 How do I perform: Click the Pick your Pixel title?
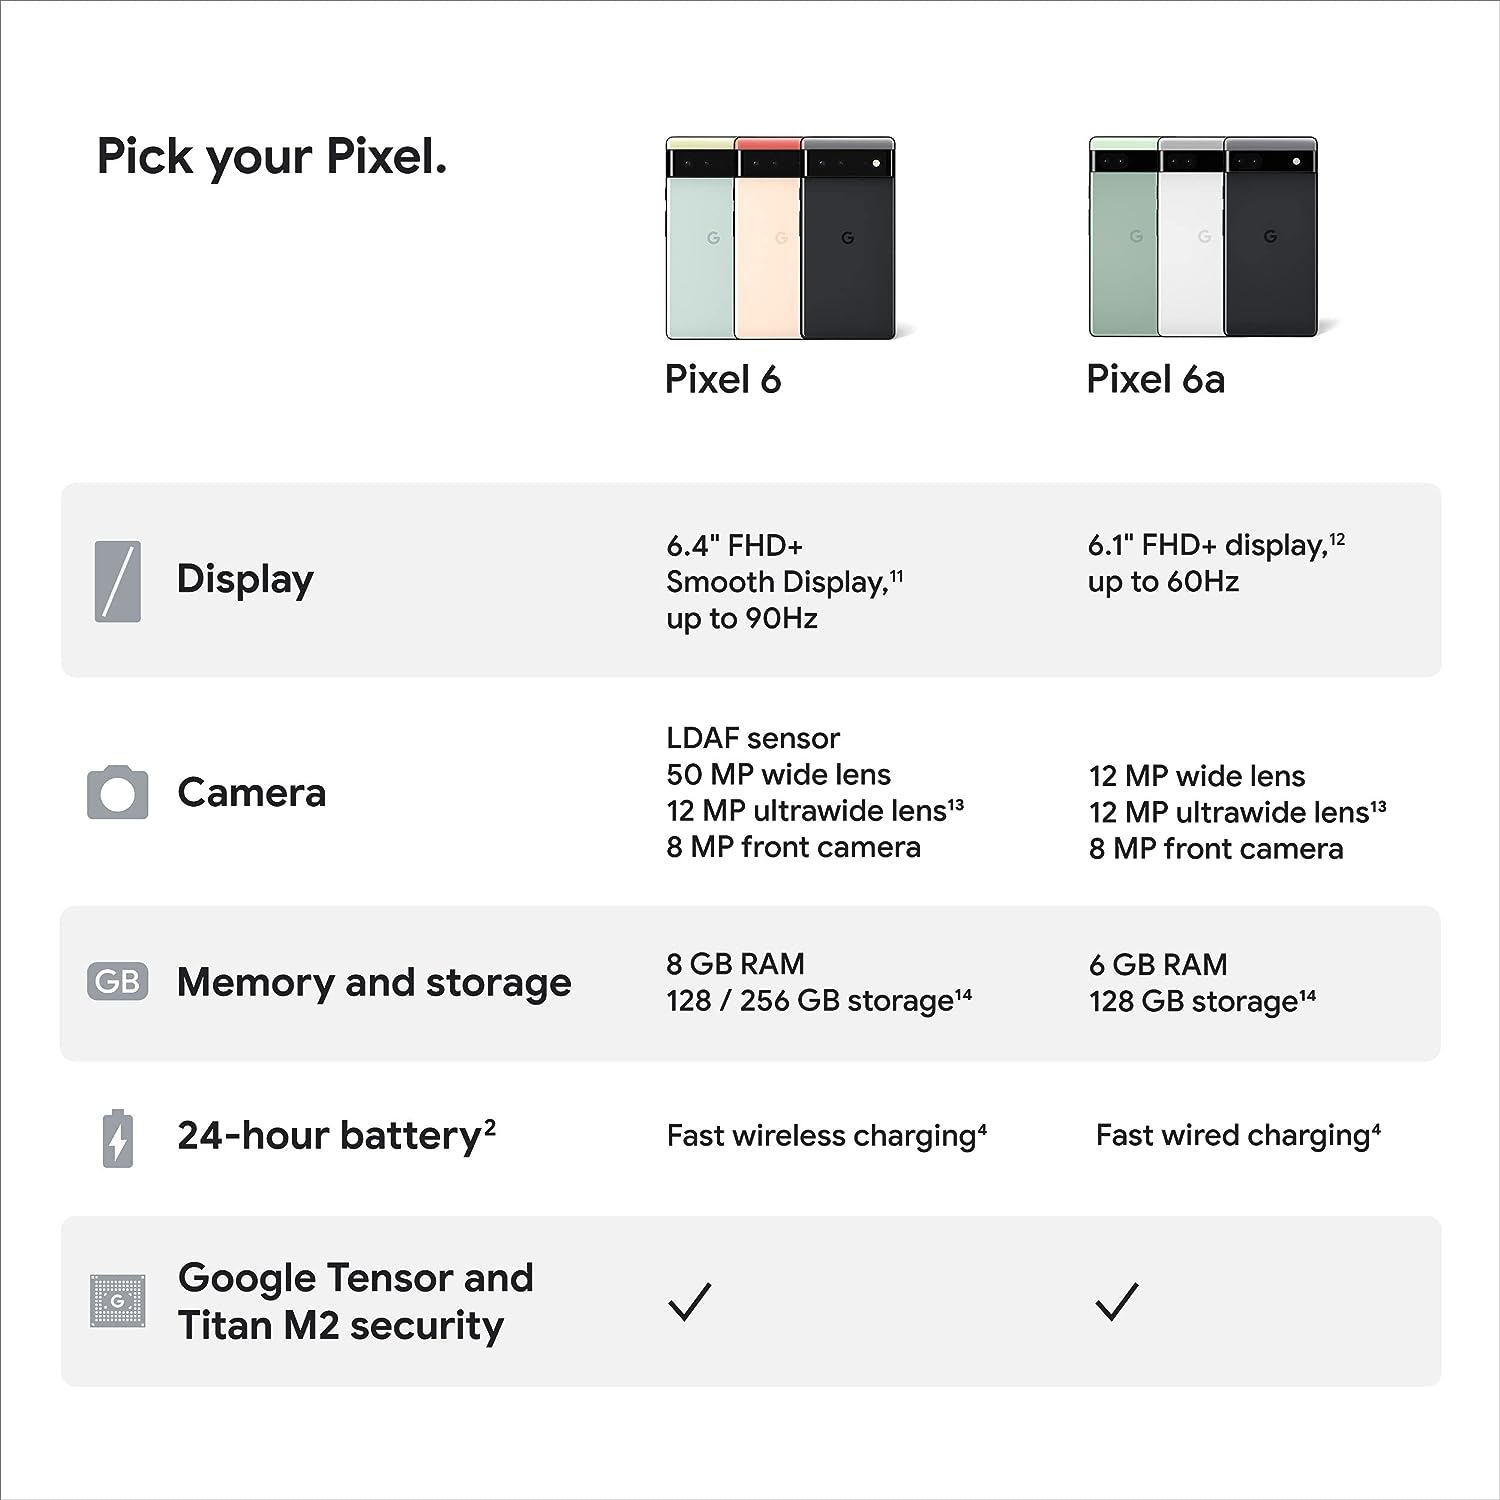tap(271, 157)
